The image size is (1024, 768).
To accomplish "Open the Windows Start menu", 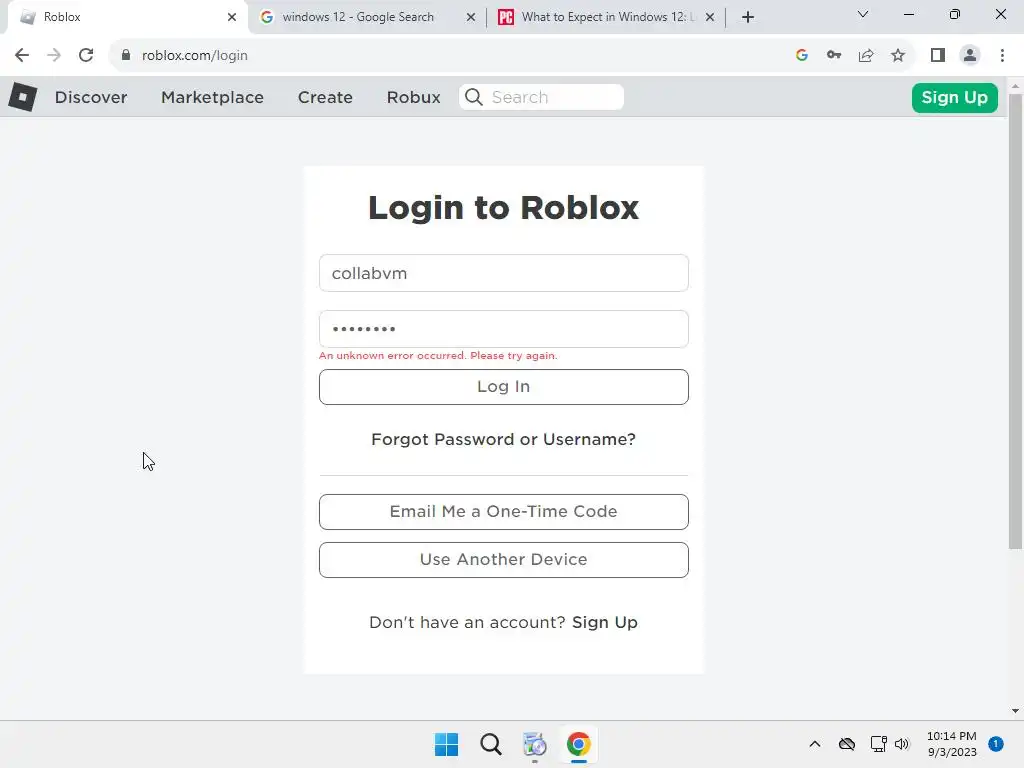I will point(447,744).
